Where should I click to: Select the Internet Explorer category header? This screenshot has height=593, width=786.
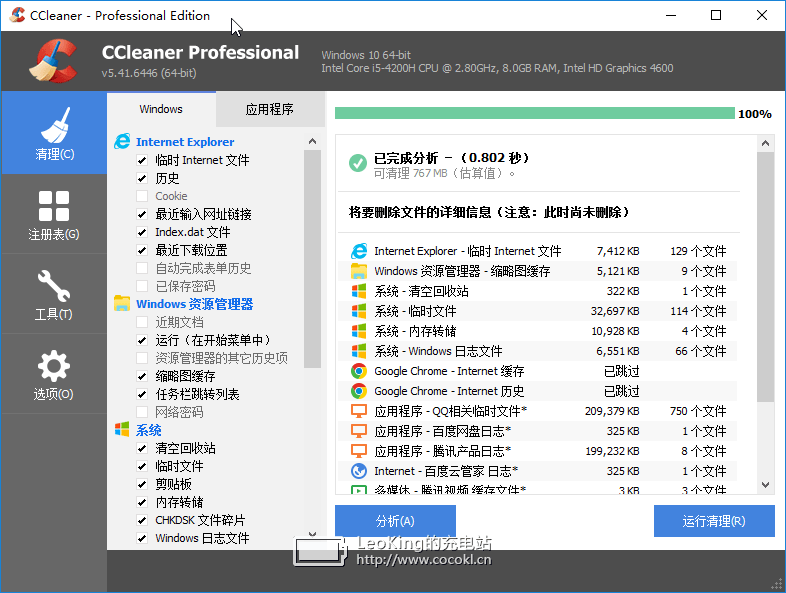[185, 142]
